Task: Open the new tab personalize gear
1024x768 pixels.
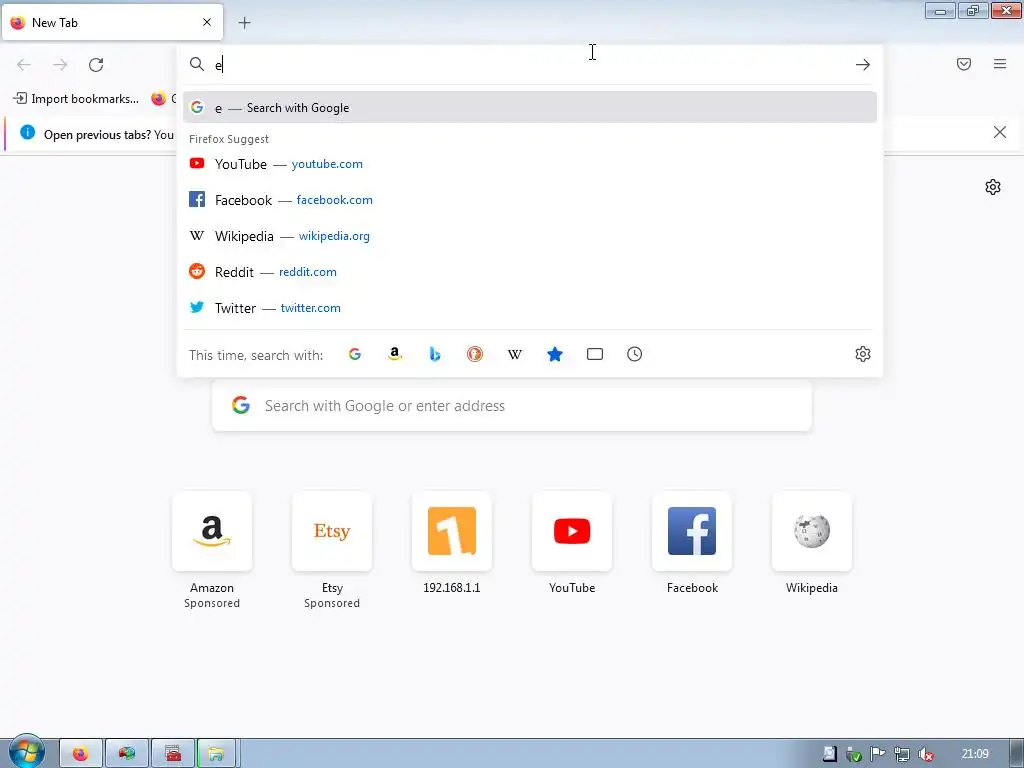Action: tap(993, 187)
